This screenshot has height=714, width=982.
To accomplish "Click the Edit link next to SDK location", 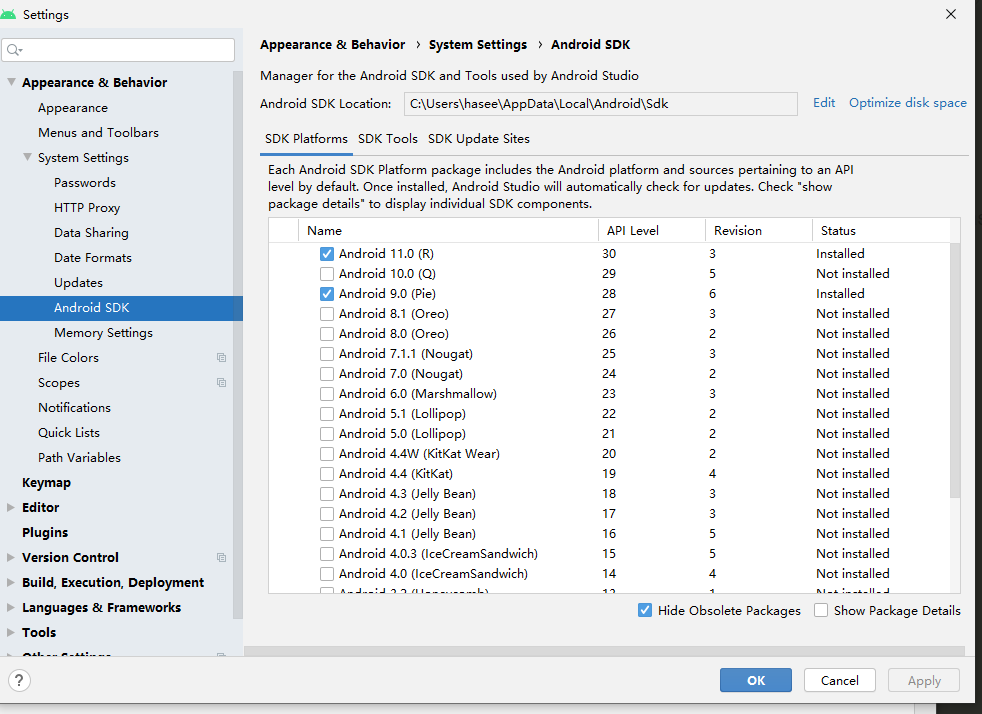I will (x=823, y=102).
